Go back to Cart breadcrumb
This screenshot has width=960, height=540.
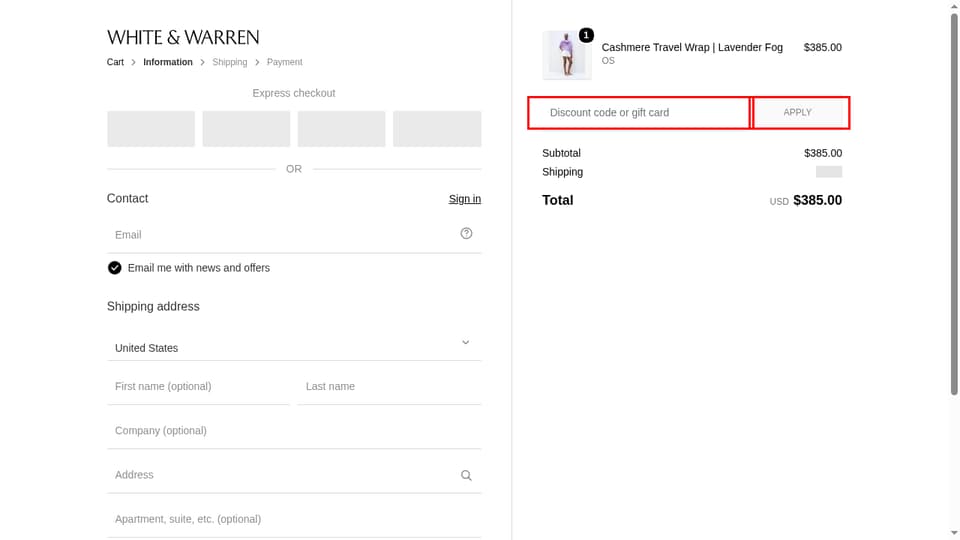click(x=115, y=62)
